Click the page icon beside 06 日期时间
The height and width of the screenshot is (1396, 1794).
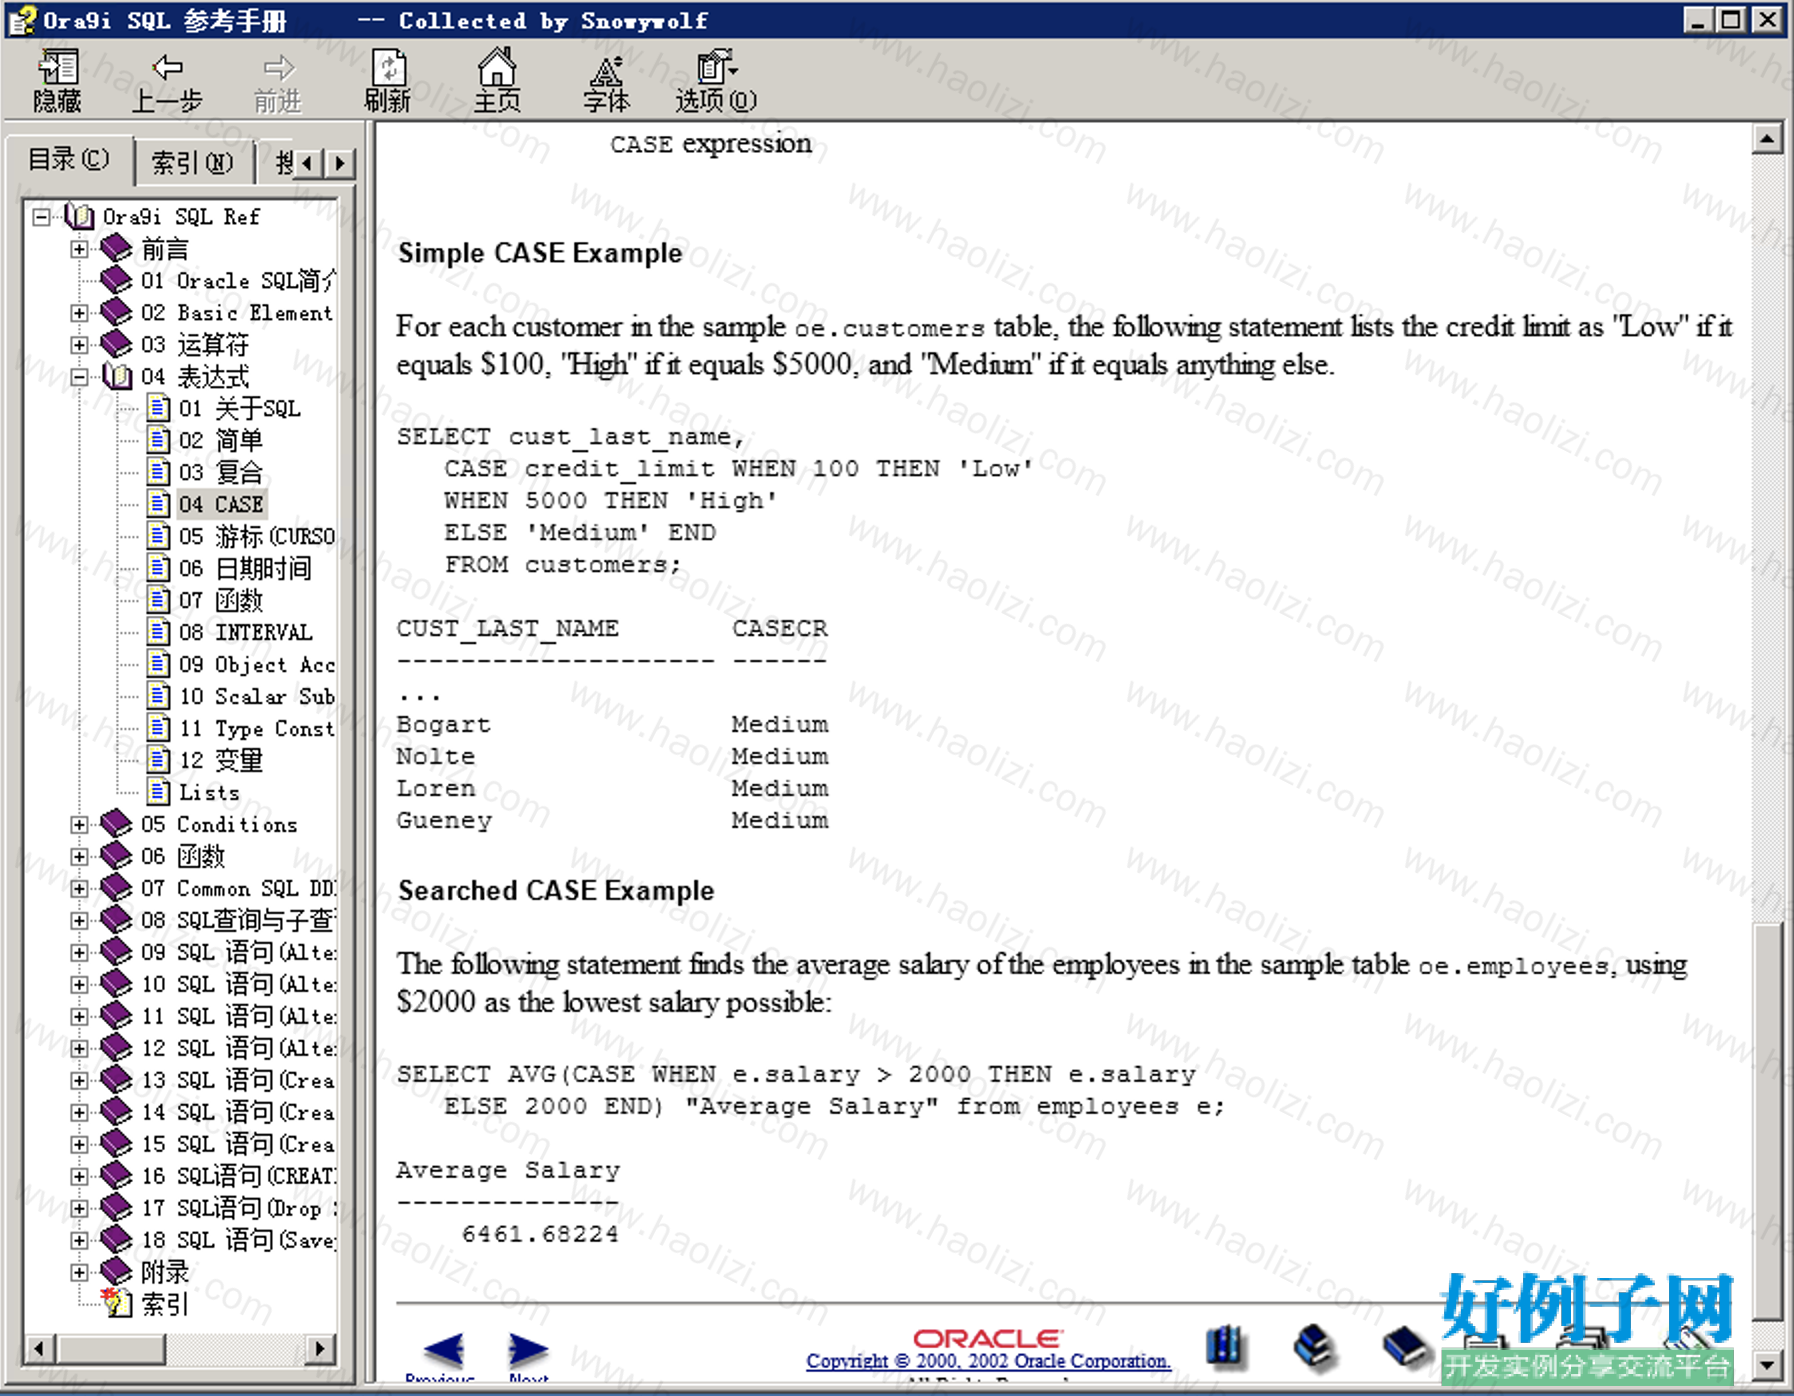[x=158, y=568]
